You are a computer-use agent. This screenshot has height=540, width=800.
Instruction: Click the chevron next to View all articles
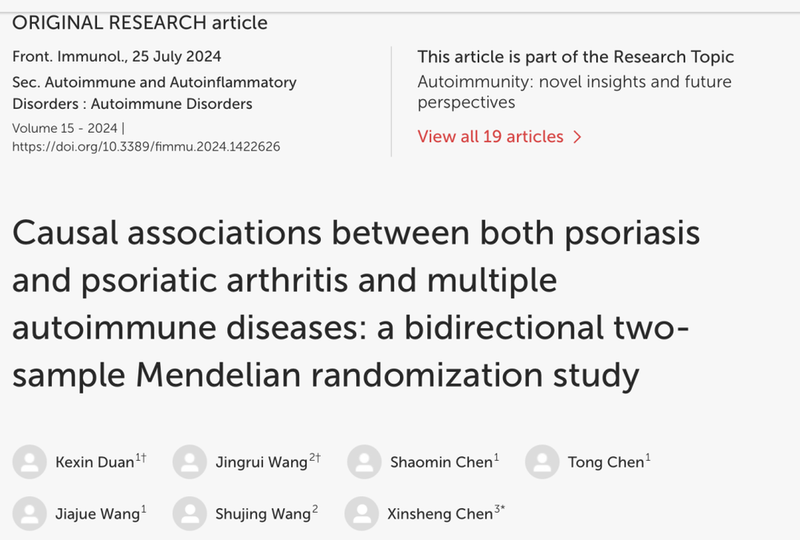pyautogui.click(x=577, y=137)
